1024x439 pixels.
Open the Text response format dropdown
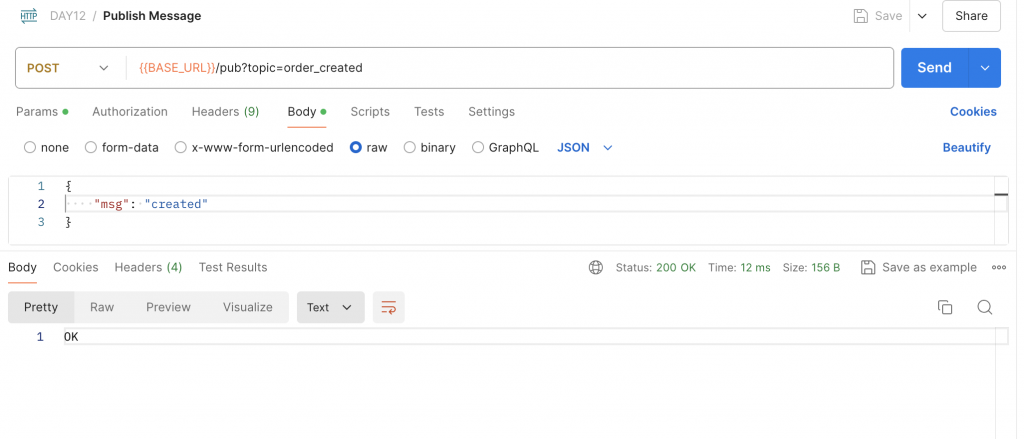330,307
